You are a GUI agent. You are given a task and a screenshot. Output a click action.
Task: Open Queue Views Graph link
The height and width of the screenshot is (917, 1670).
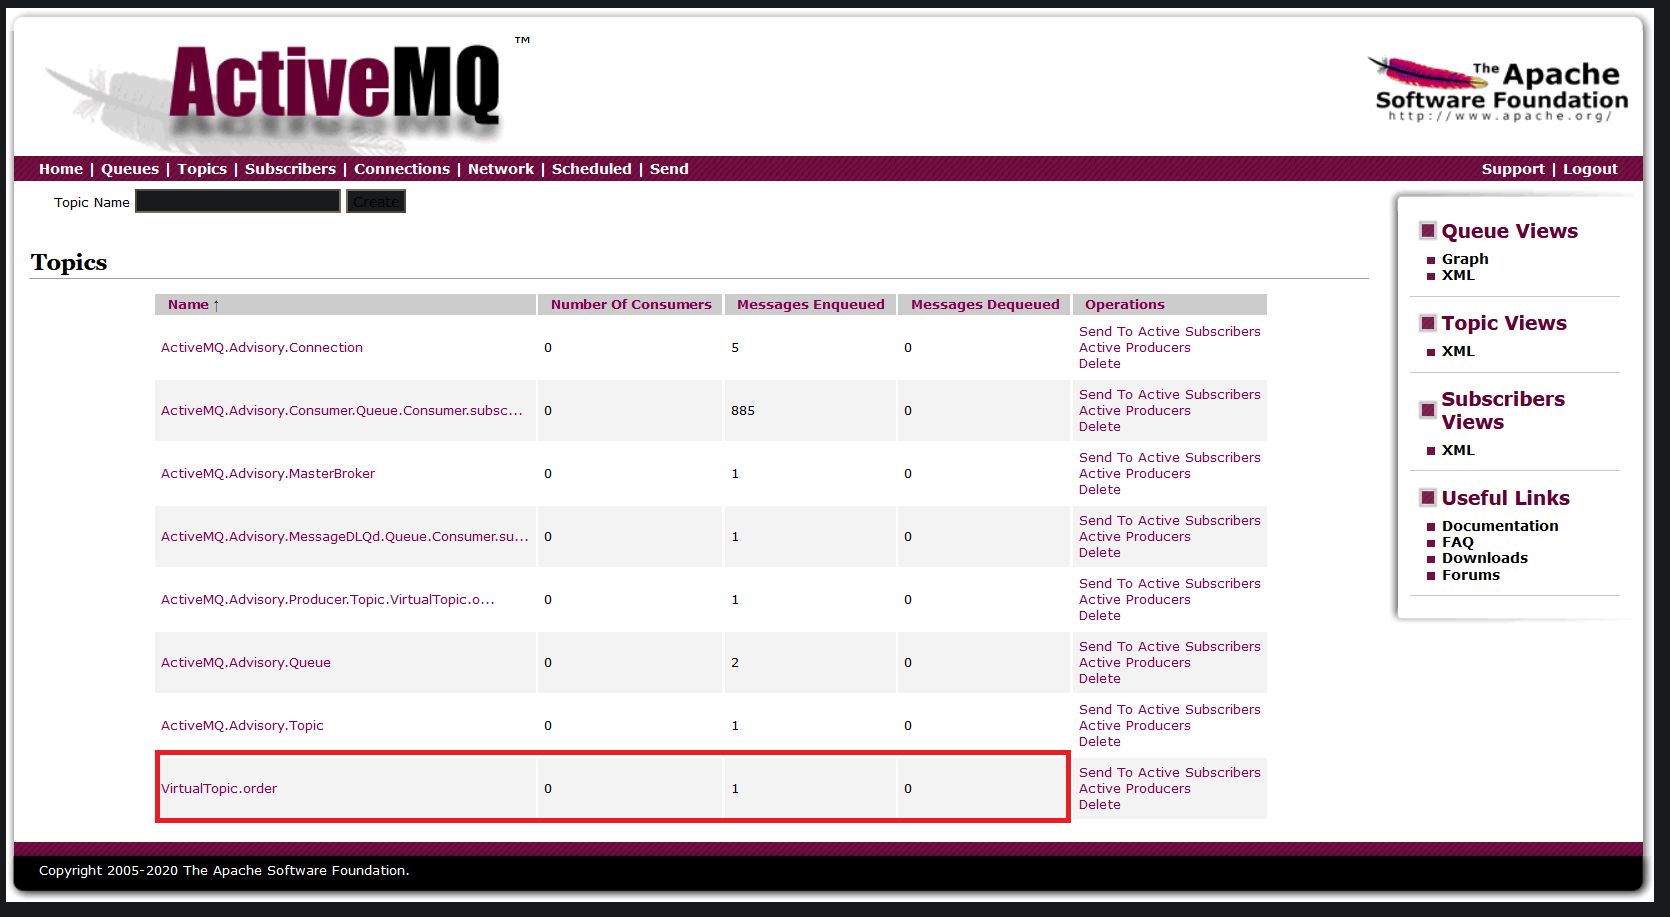[x=1465, y=259]
